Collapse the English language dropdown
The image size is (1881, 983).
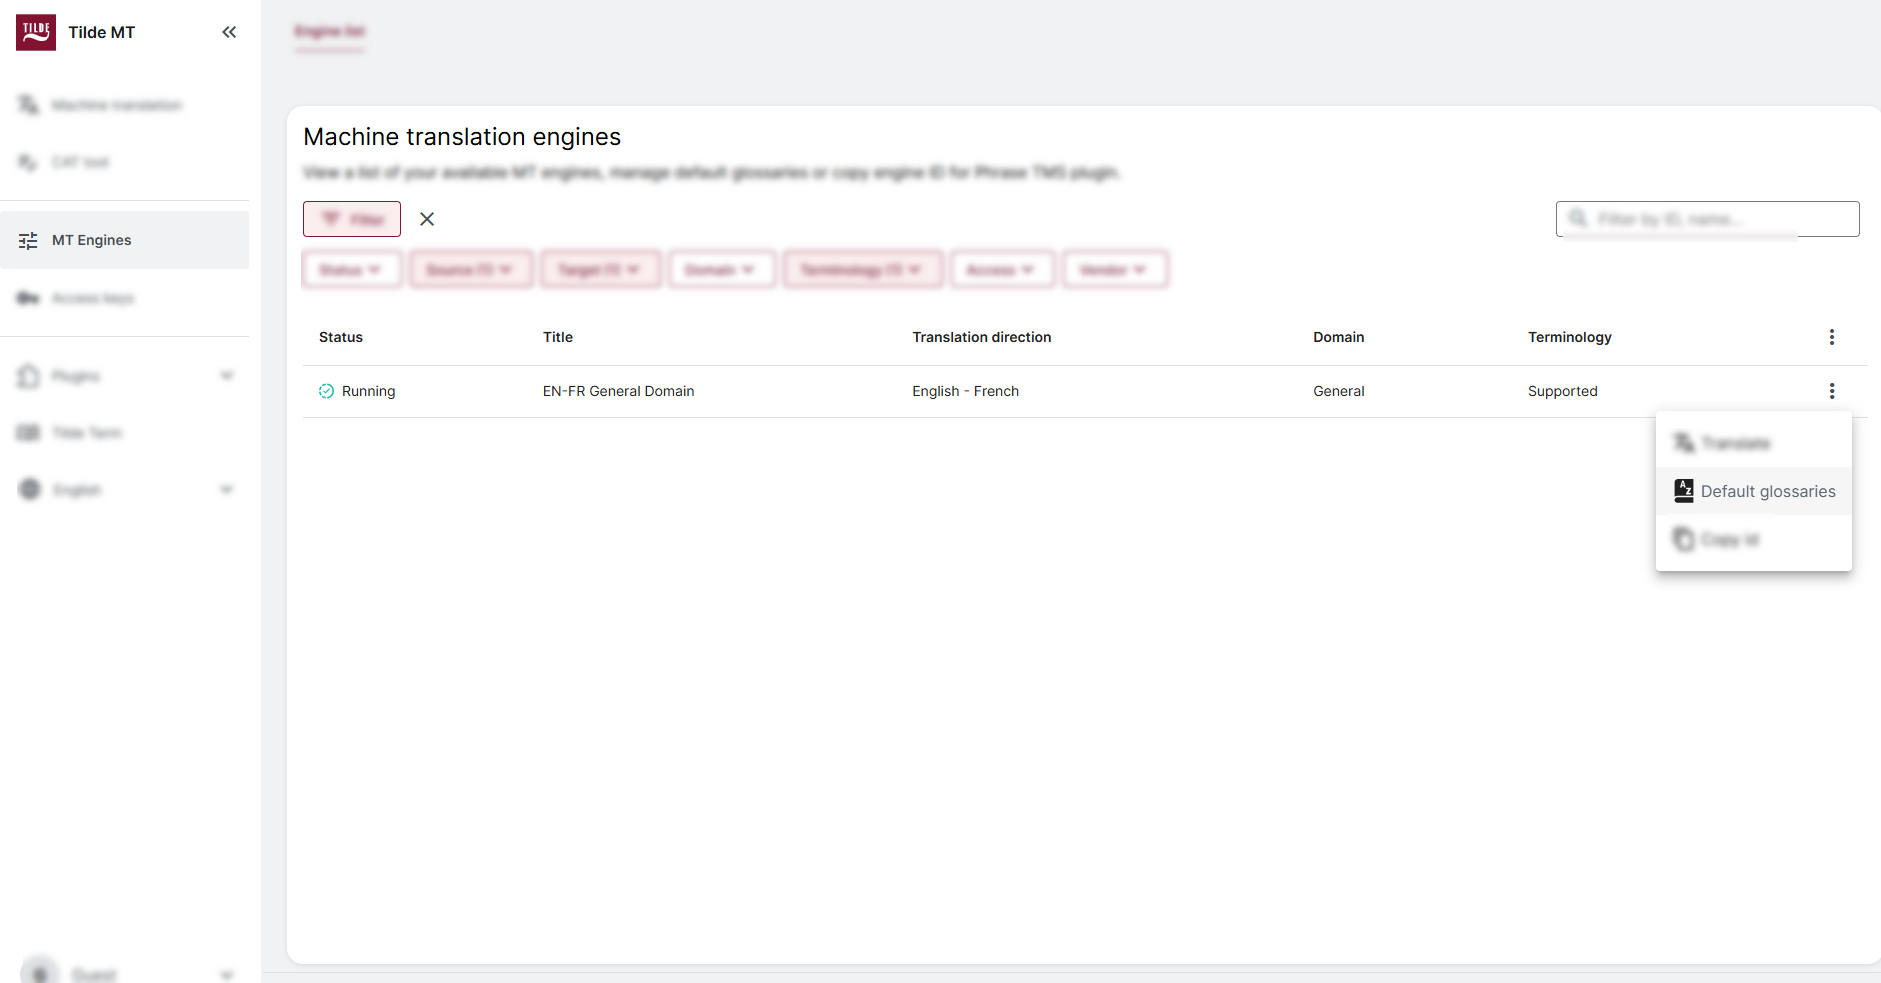coord(227,489)
